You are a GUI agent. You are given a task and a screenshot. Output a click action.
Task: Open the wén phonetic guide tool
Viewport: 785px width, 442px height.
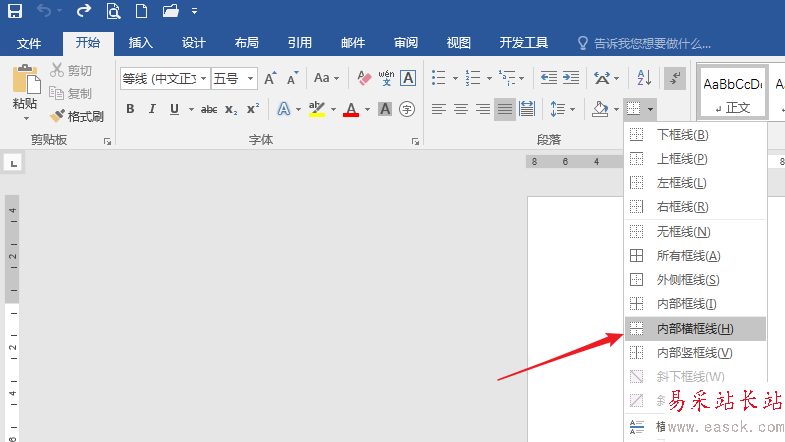click(x=386, y=79)
